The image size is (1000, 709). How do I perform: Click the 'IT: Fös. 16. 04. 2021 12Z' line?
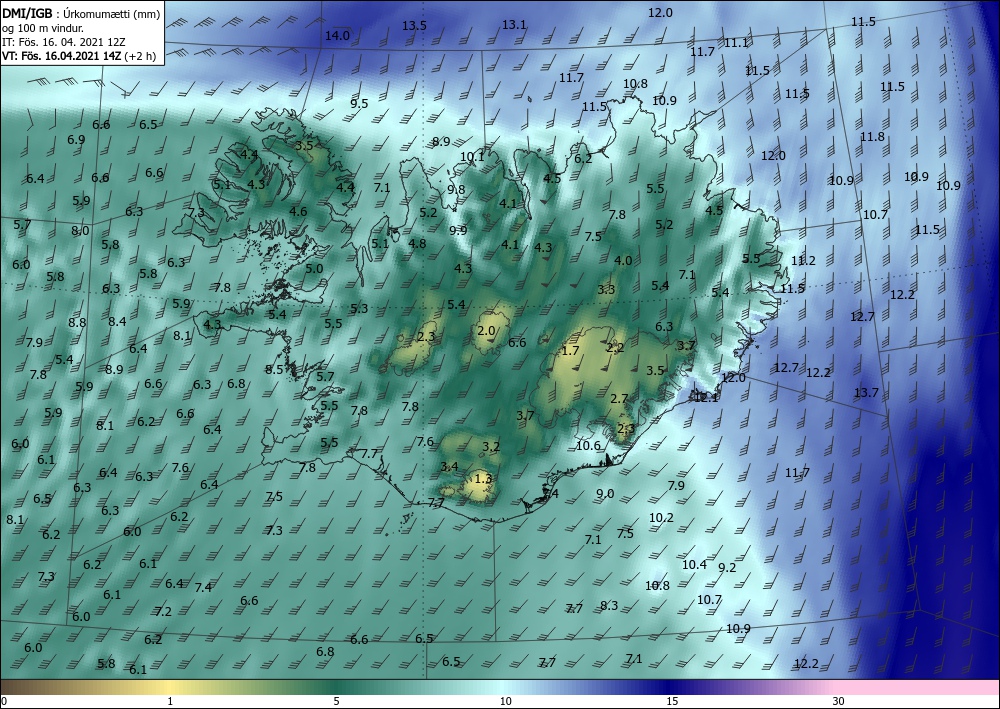point(64,41)
